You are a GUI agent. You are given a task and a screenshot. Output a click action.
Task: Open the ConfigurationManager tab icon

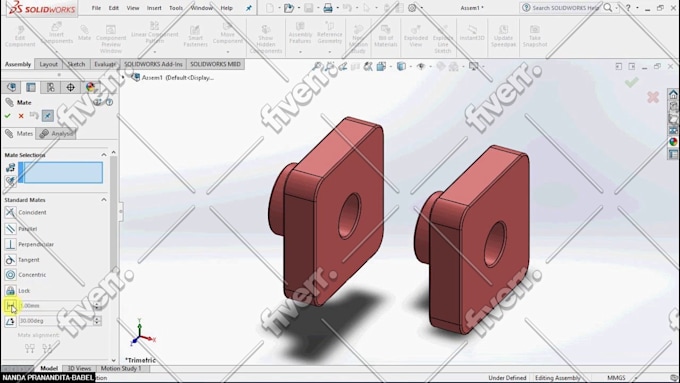50,87
